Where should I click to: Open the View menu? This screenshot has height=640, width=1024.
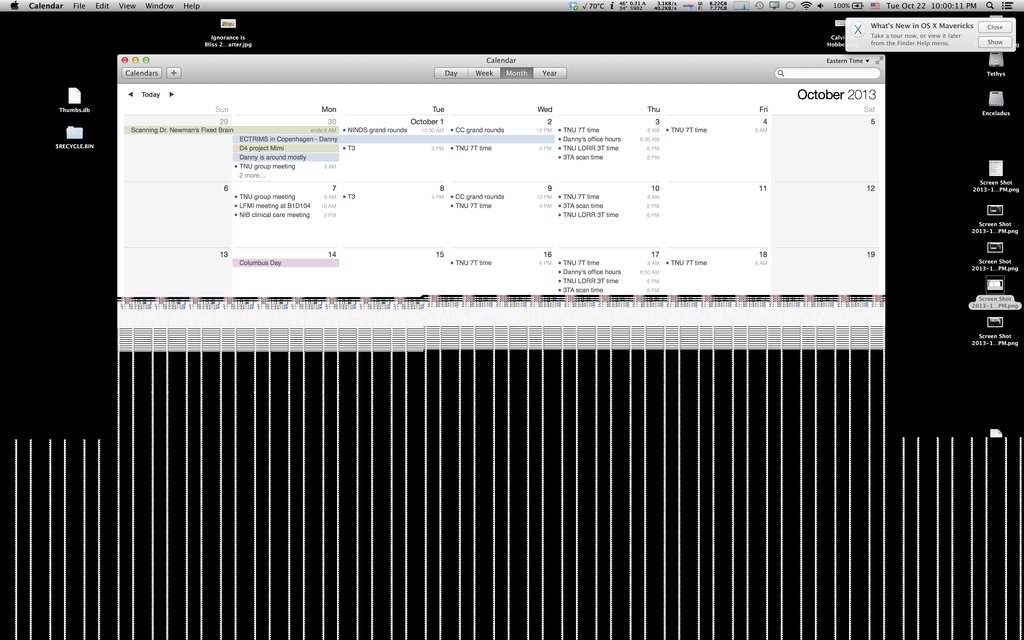(127, 6)
